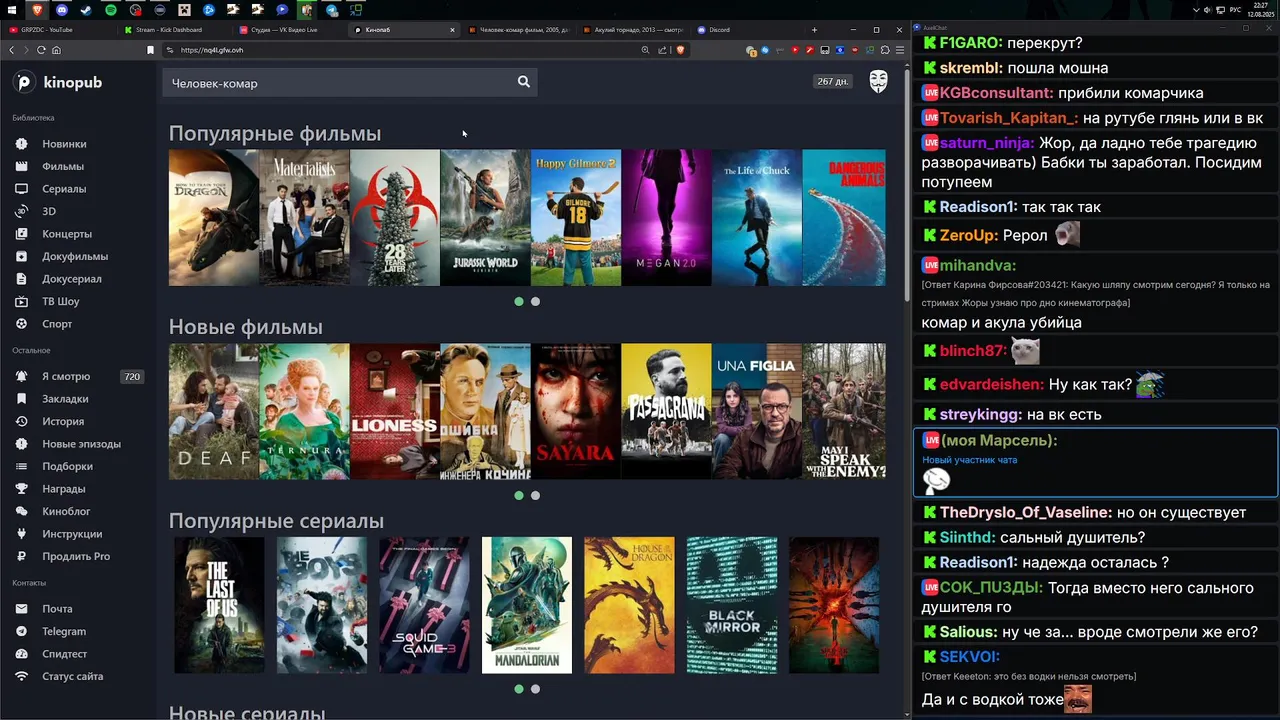Open the Концерты section in sidebar
1280x720 pixels.
pyautogui.click(x=67, y=234)
